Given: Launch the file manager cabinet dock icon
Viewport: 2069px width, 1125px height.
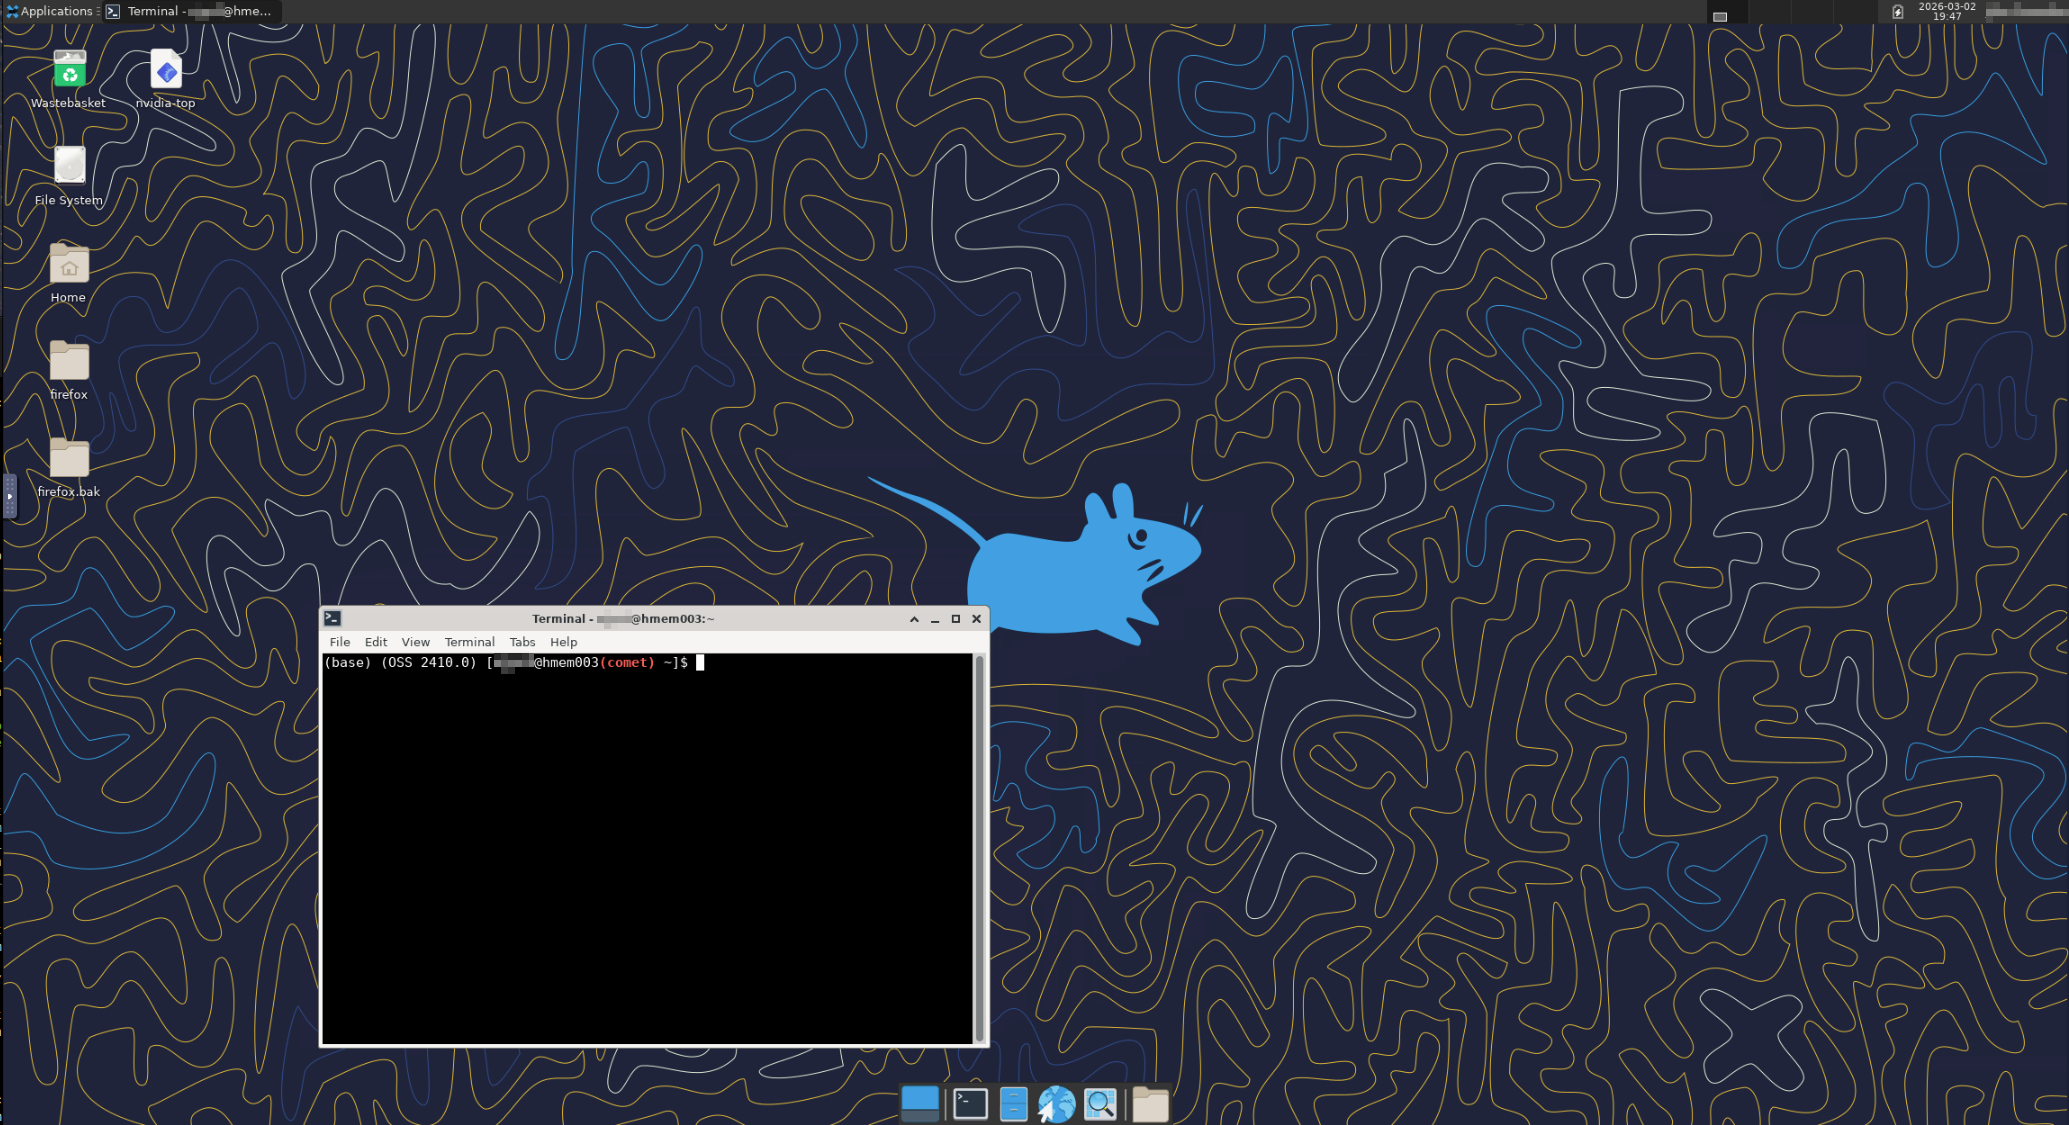Looking at the screenshot, I should coord(1013,1104).
